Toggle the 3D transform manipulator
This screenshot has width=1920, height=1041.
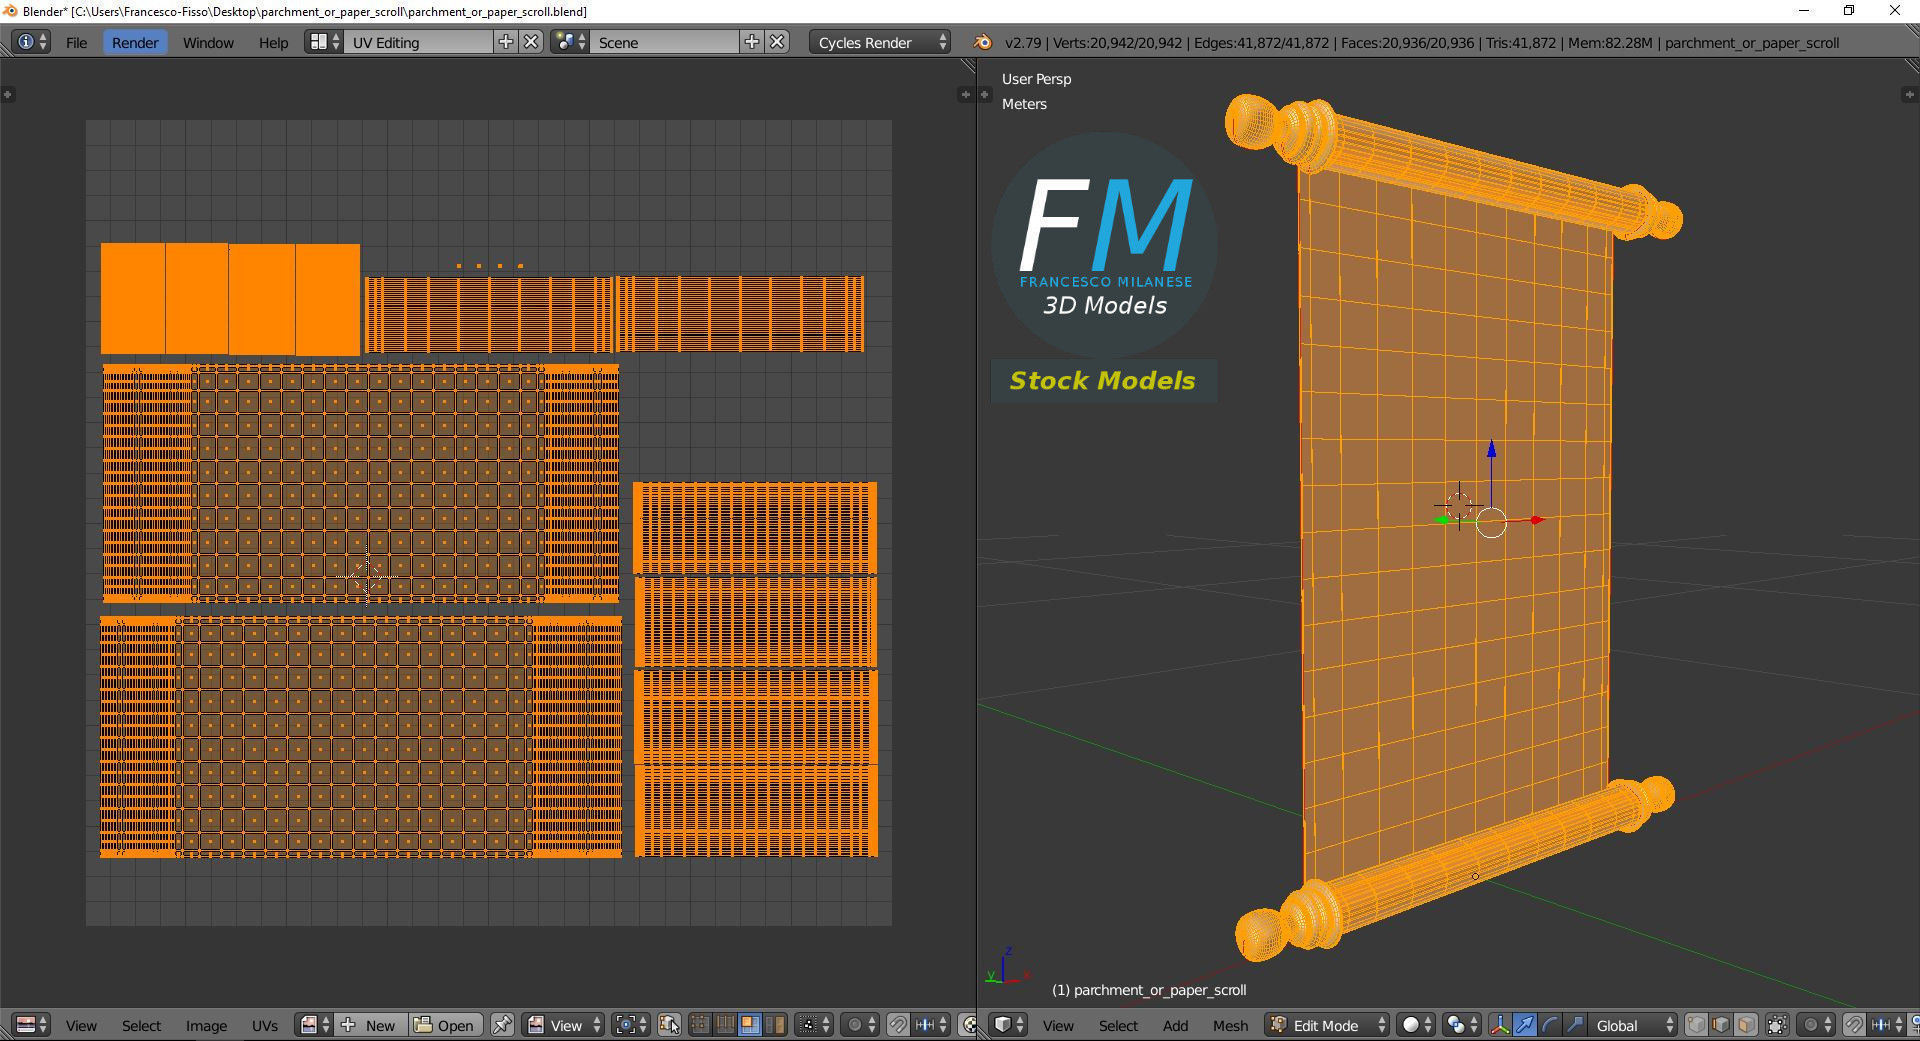[1500, 1025]
